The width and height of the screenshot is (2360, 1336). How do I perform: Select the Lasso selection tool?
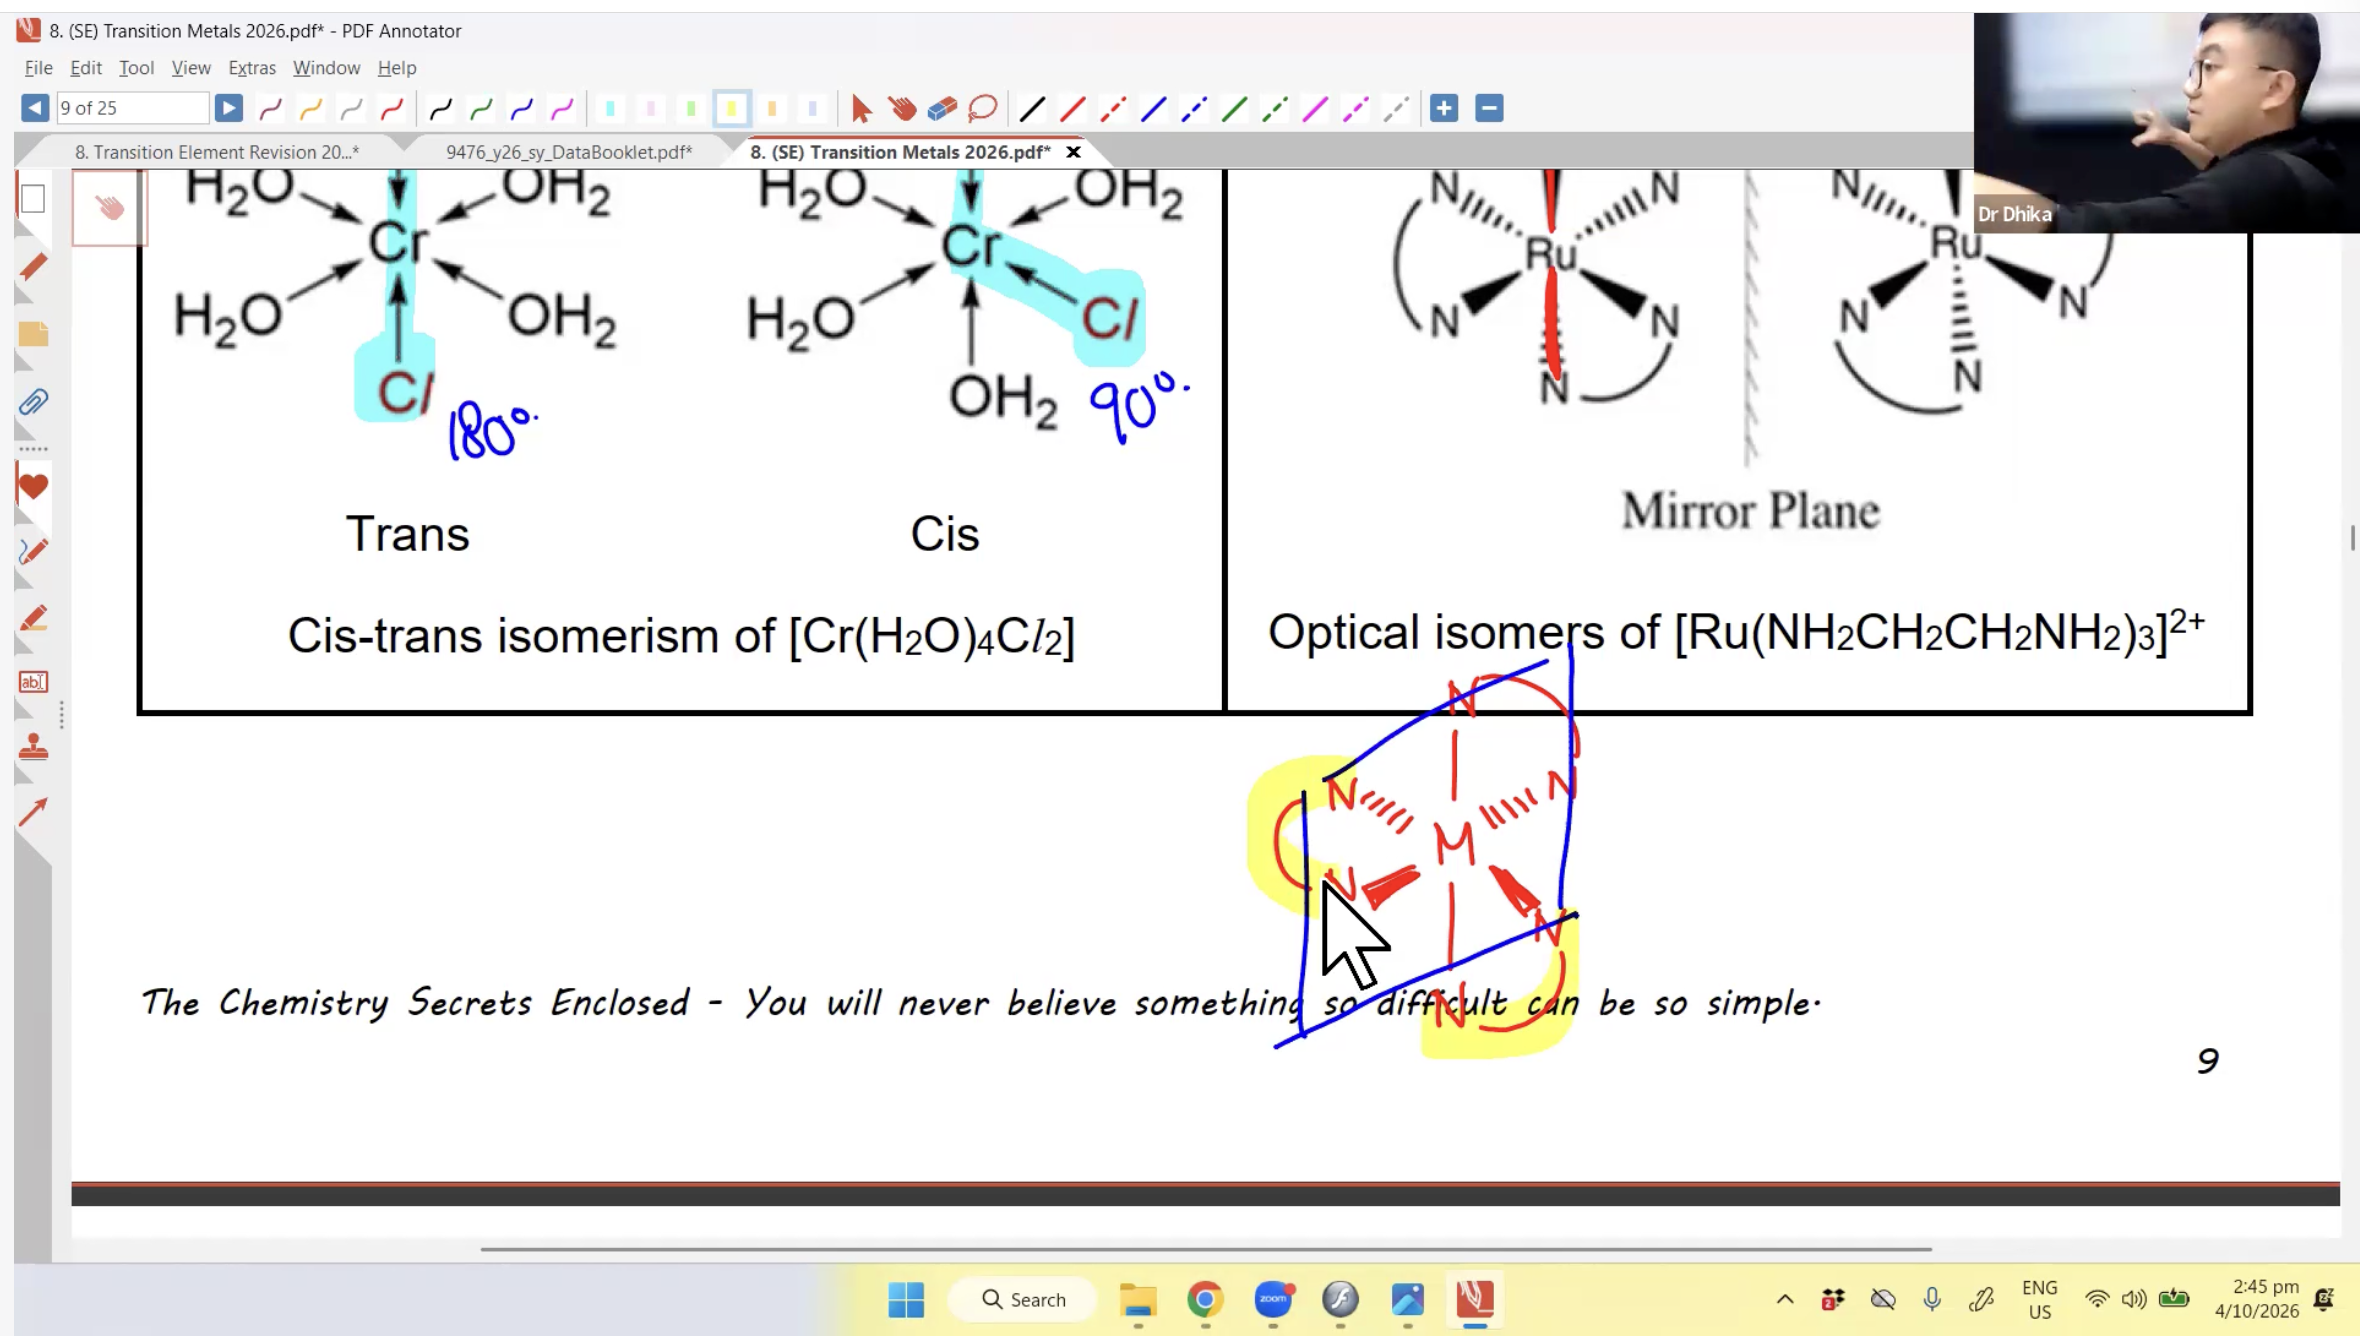pyautogui.click(x=983, y=108)
